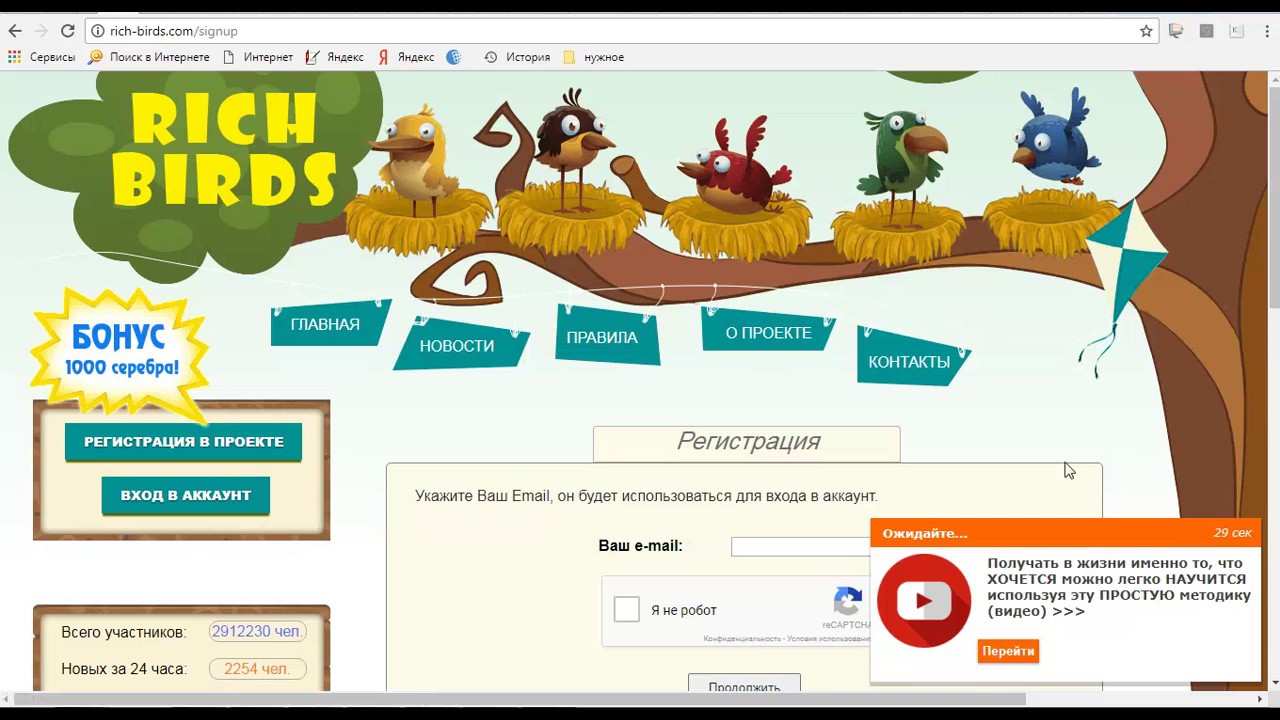The width and height of the screenshot is (1280, 720).
Task: Click the БОНУС 1000 серебра badge
Action: pyautogui.click(x=120, y=352)
